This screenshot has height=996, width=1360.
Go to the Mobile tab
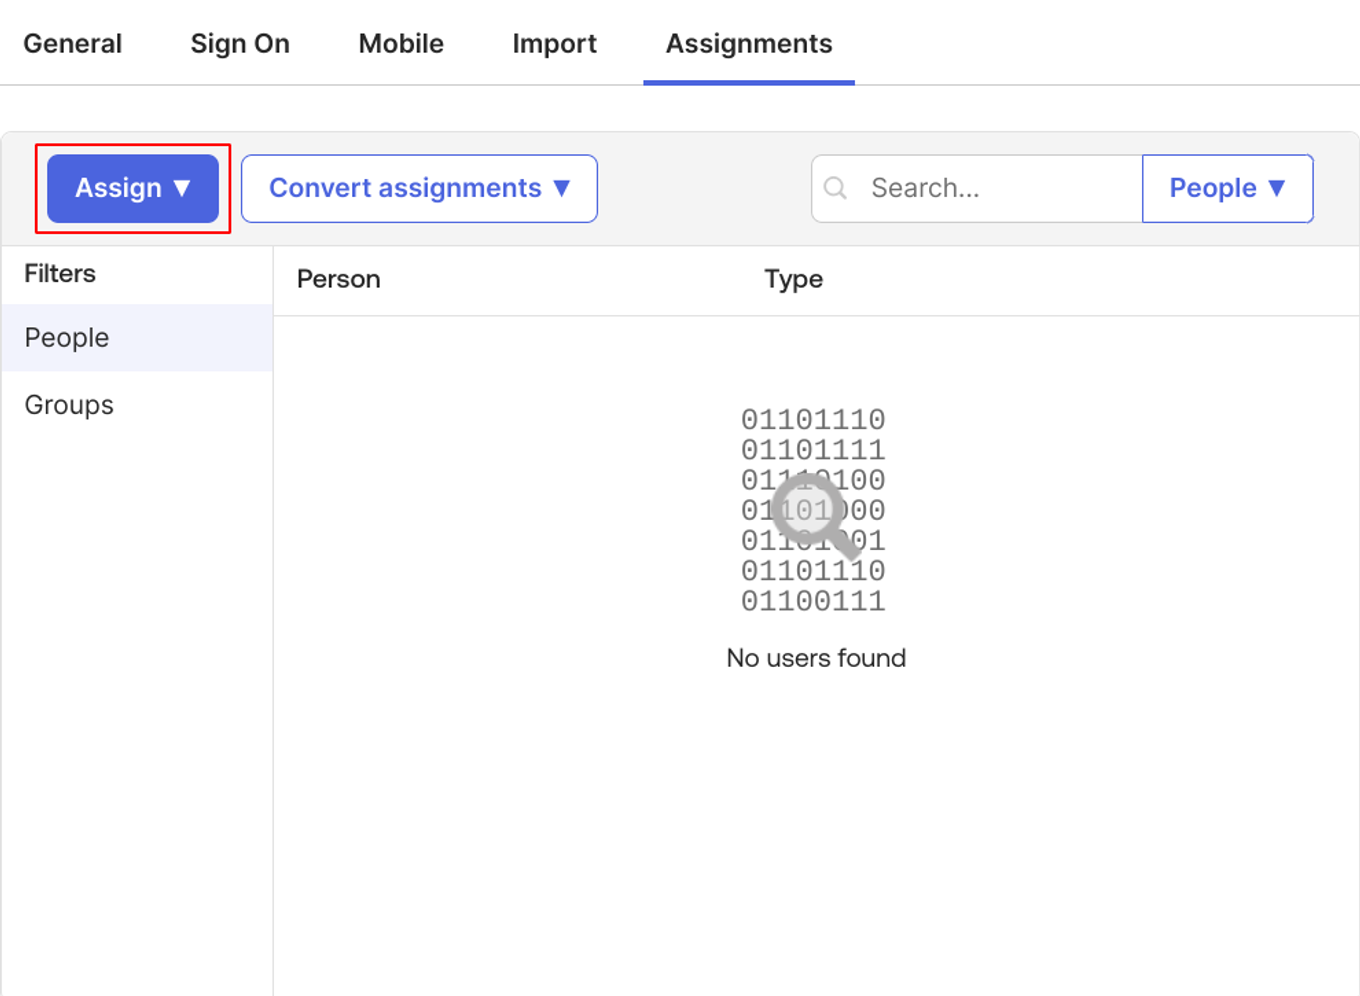(401, 44)
